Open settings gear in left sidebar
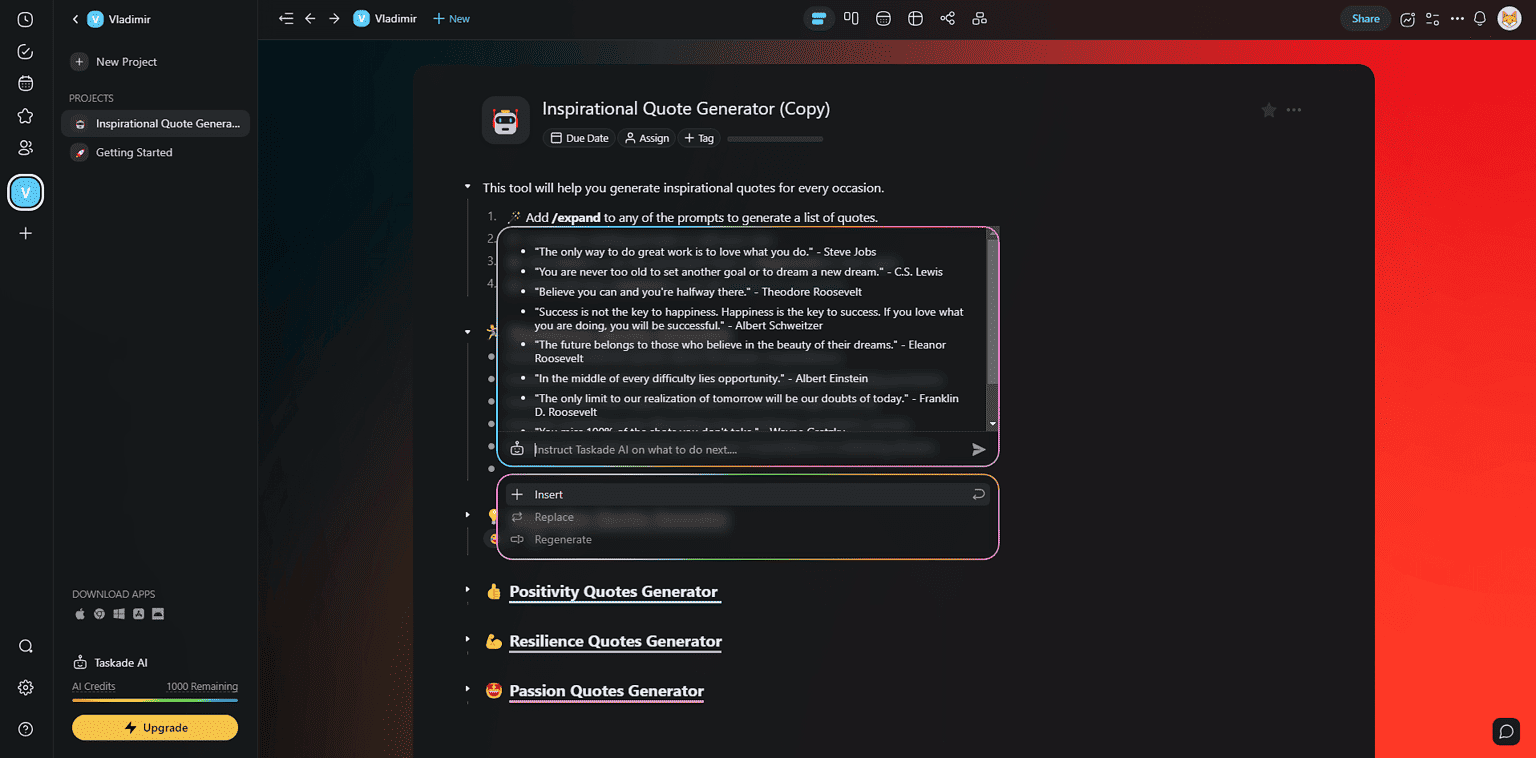The width and height of the screenshot is (1536, 758). (26, 688)
